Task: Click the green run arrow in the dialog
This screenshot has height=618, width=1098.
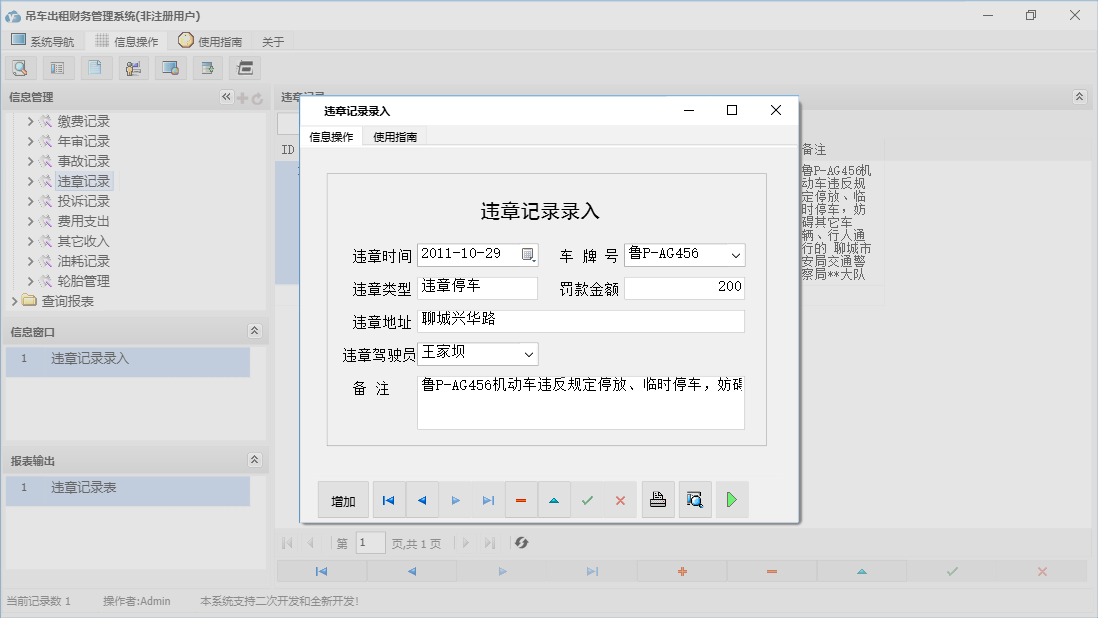Action: click(x=731, y=499)
